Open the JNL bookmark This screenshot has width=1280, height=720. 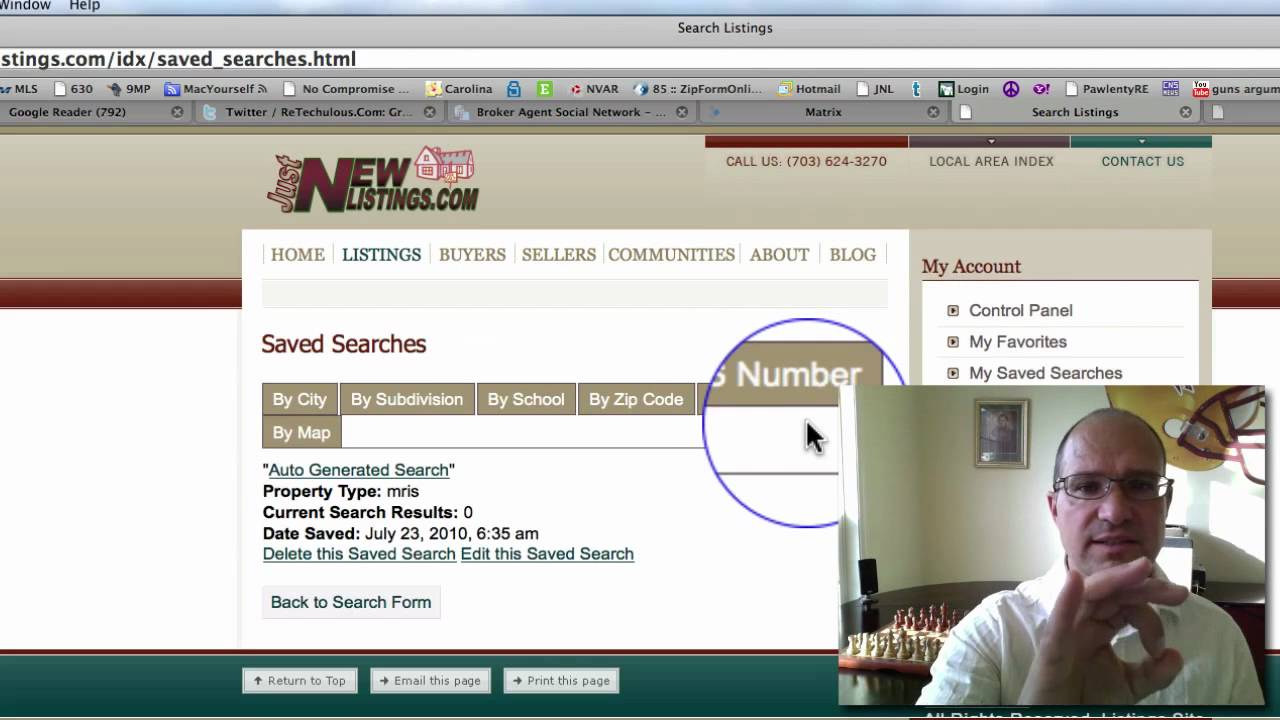[x=875, y=89]
